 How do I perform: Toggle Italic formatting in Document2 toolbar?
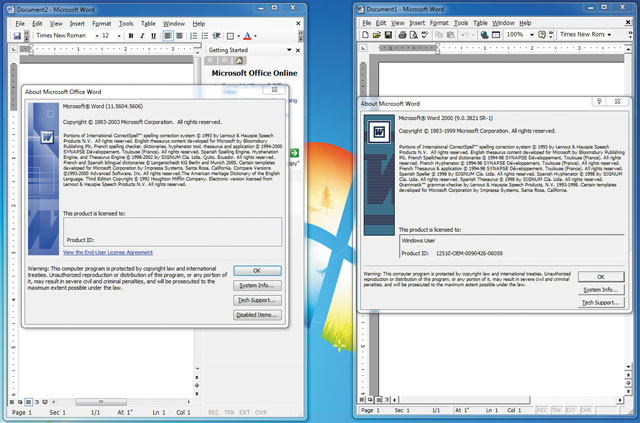(x=142, y=36)
